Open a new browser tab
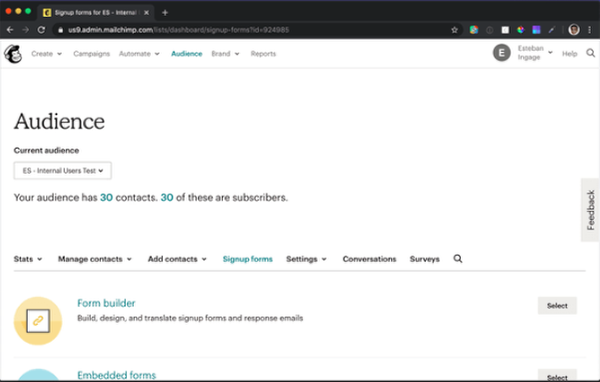This screenshot has width=600, height=382. [165, 13]
